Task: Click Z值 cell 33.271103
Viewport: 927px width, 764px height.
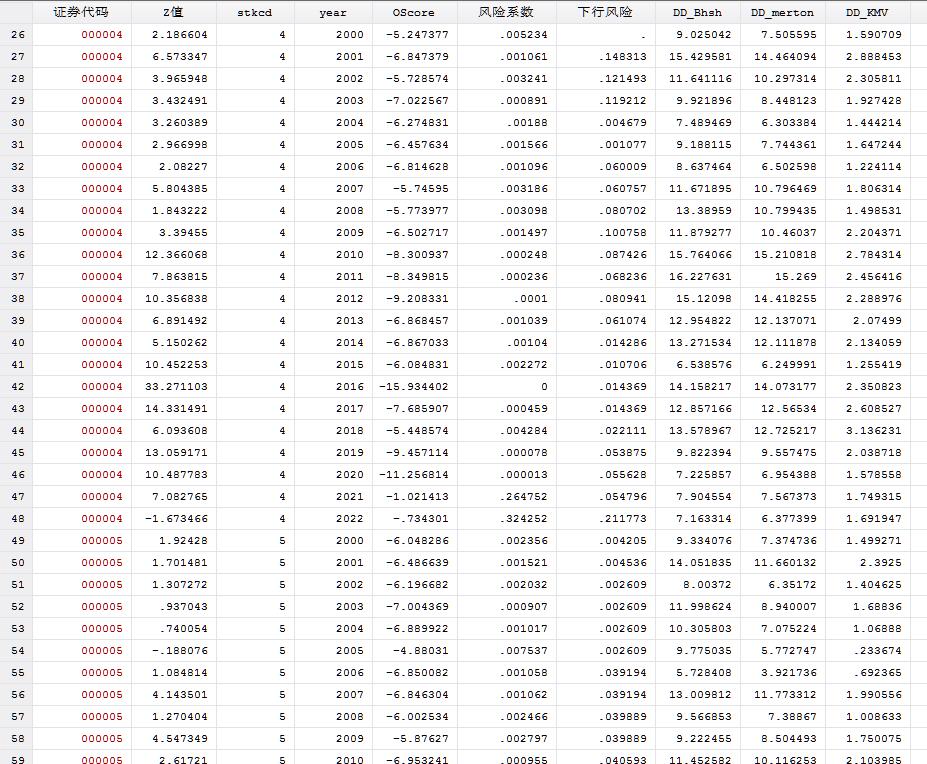Action: 176,387
